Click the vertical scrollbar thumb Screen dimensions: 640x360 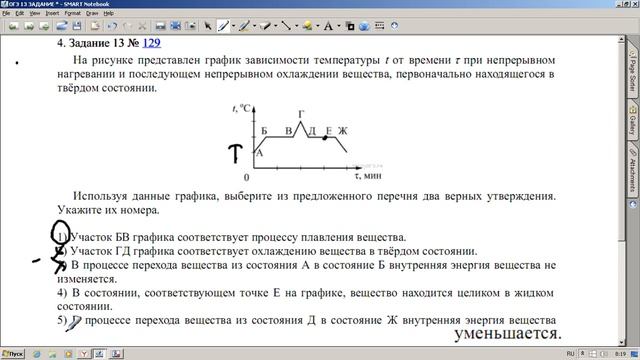(x=621, y=141)
